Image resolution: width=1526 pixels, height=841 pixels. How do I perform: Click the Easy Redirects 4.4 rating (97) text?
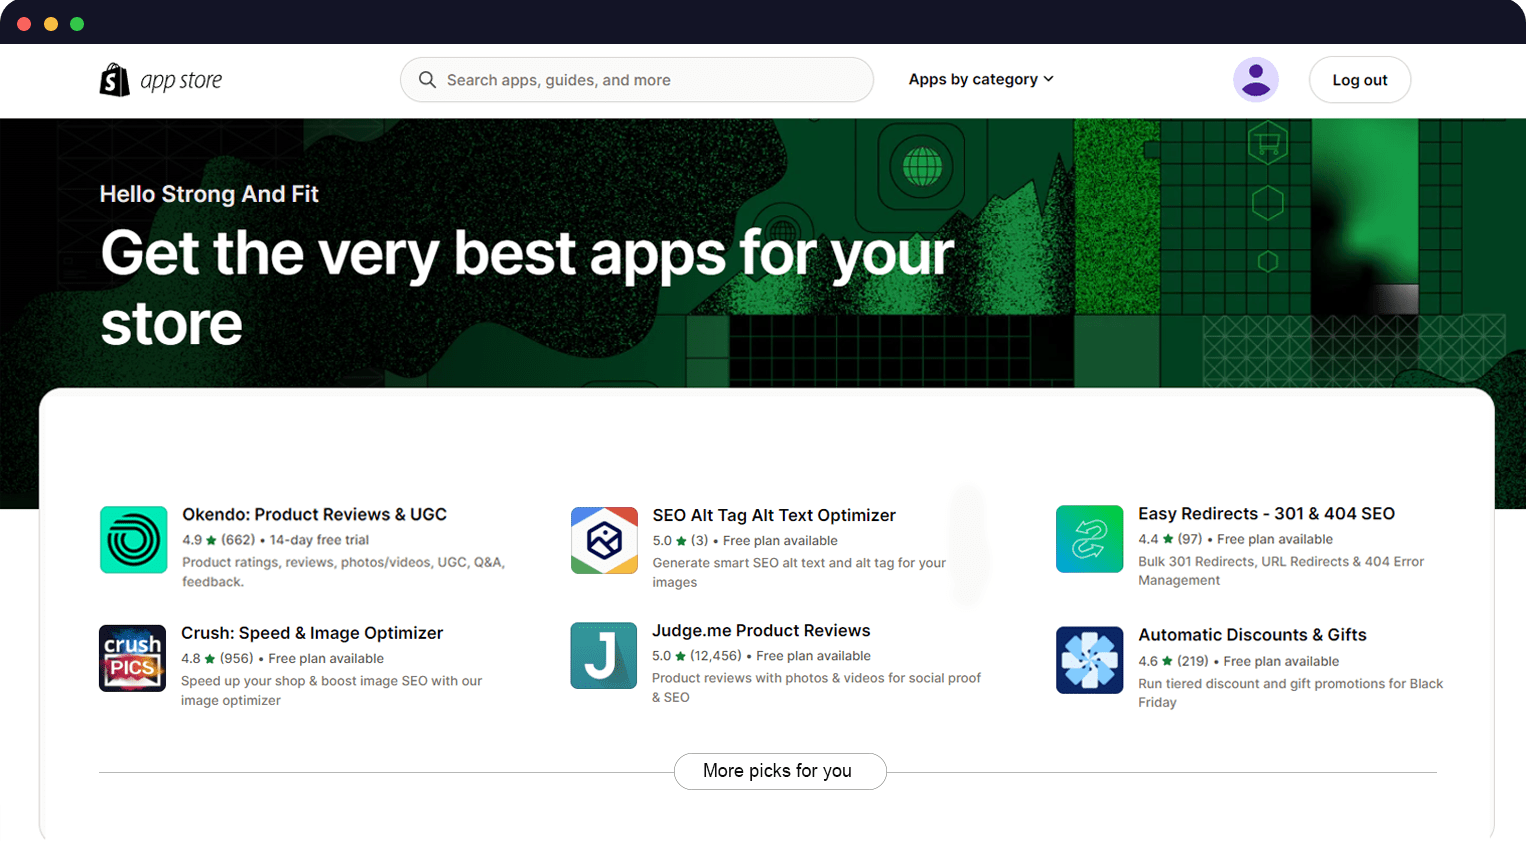(x=1170, y=539)
